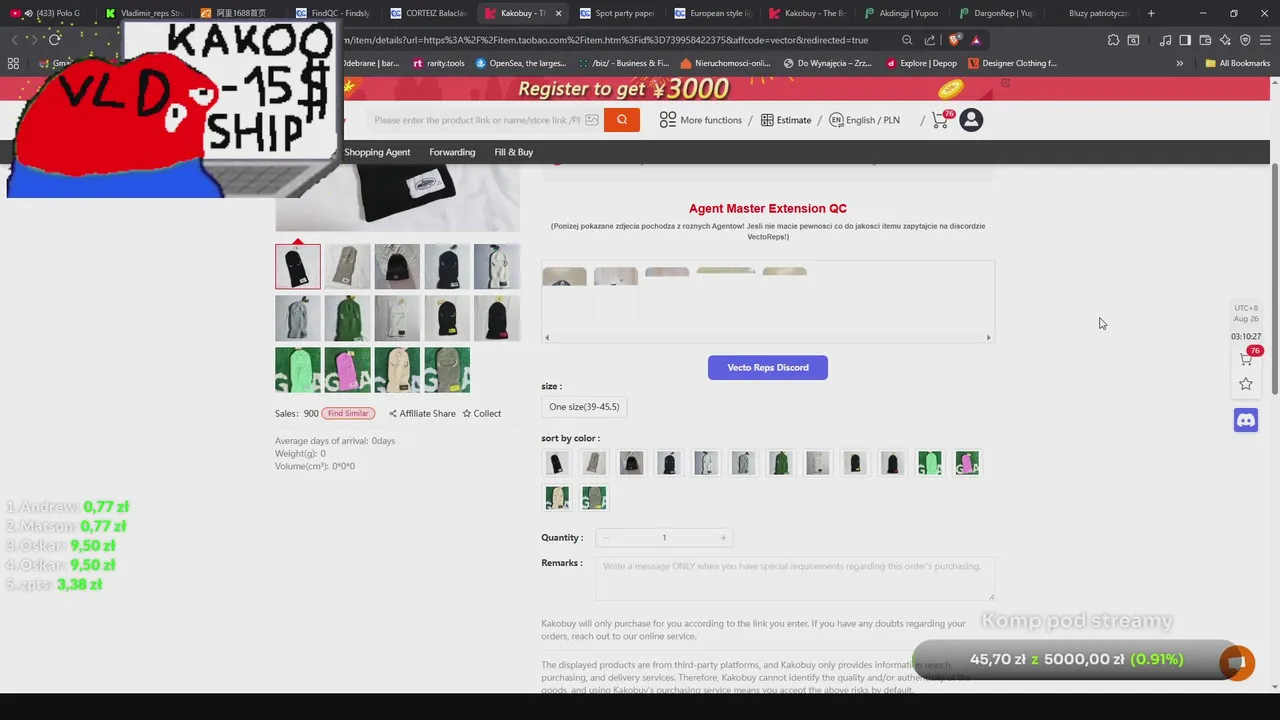Viewport: 1280px width, 720px height.
Task: Click the Register to get ¥3000 banner
Action: point(637,89)
